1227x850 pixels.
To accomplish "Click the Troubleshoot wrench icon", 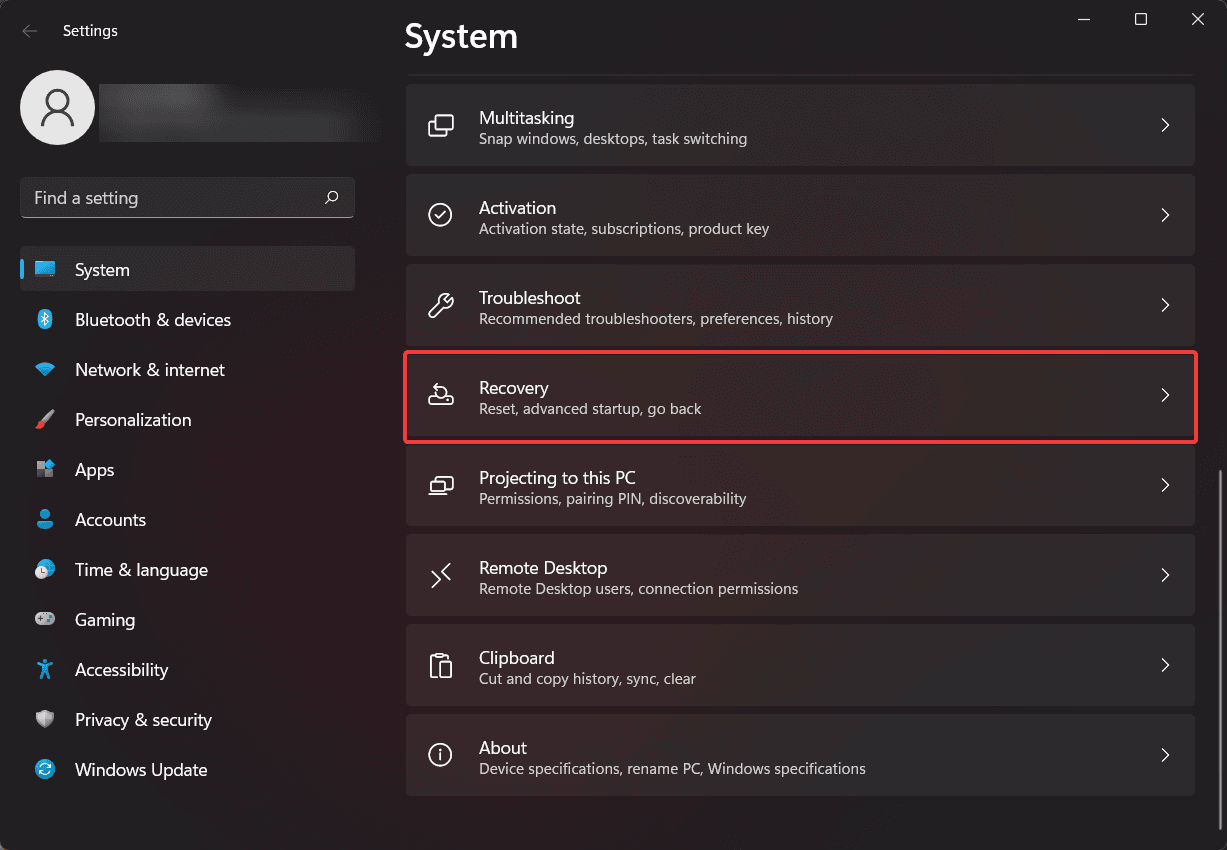I will point(440,305).
